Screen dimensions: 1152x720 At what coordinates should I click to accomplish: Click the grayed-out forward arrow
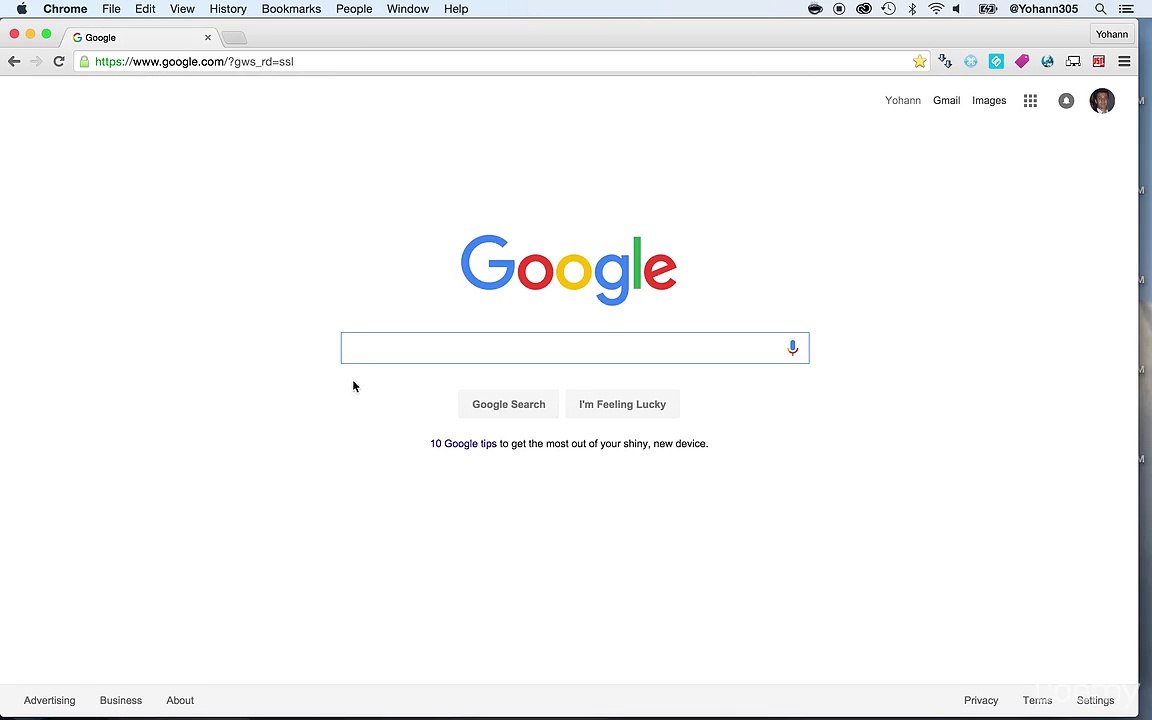[36, 62]
